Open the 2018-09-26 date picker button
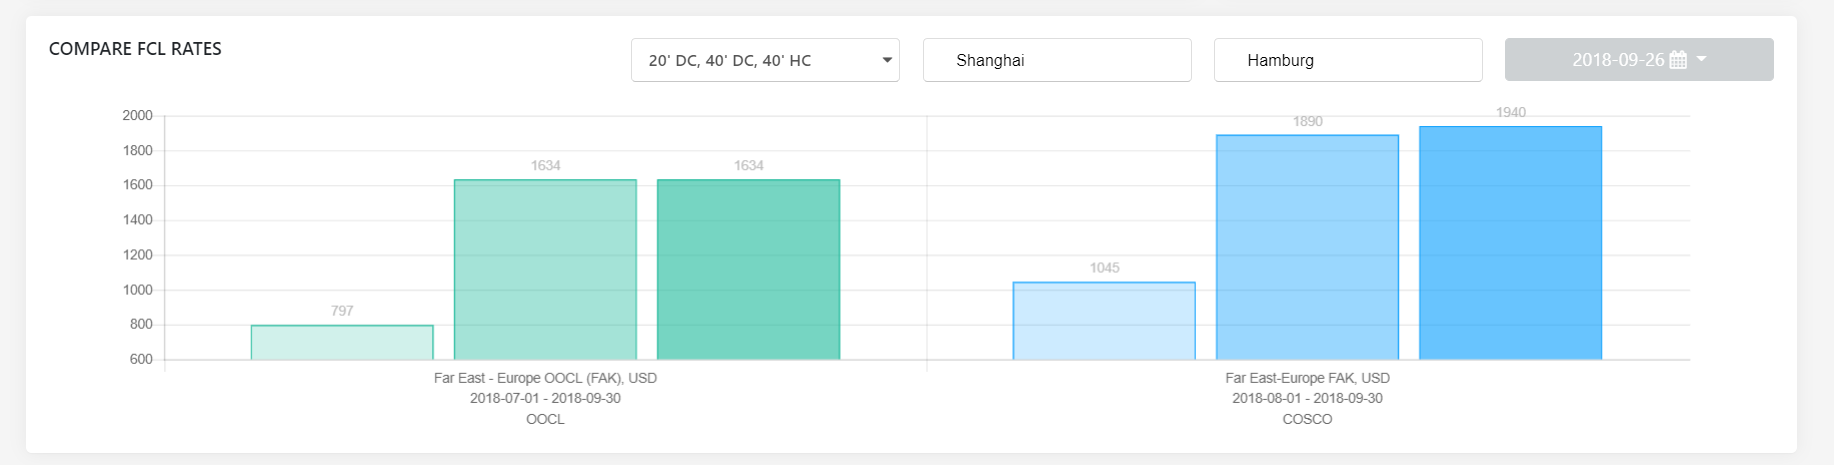Image resolution: width=1834 pixels, height=465 pixels. 1639,60
